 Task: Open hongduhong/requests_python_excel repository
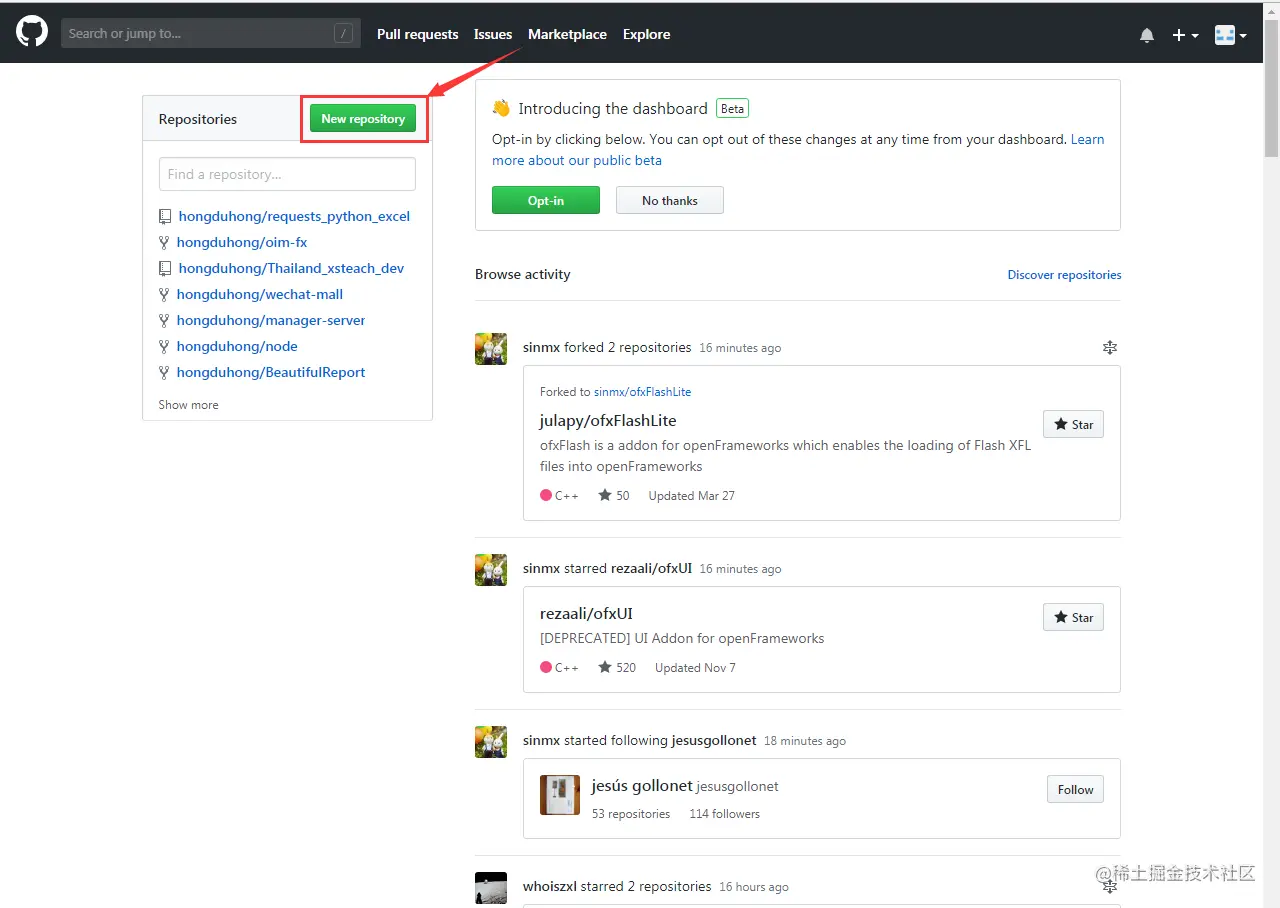click(294, 216)
